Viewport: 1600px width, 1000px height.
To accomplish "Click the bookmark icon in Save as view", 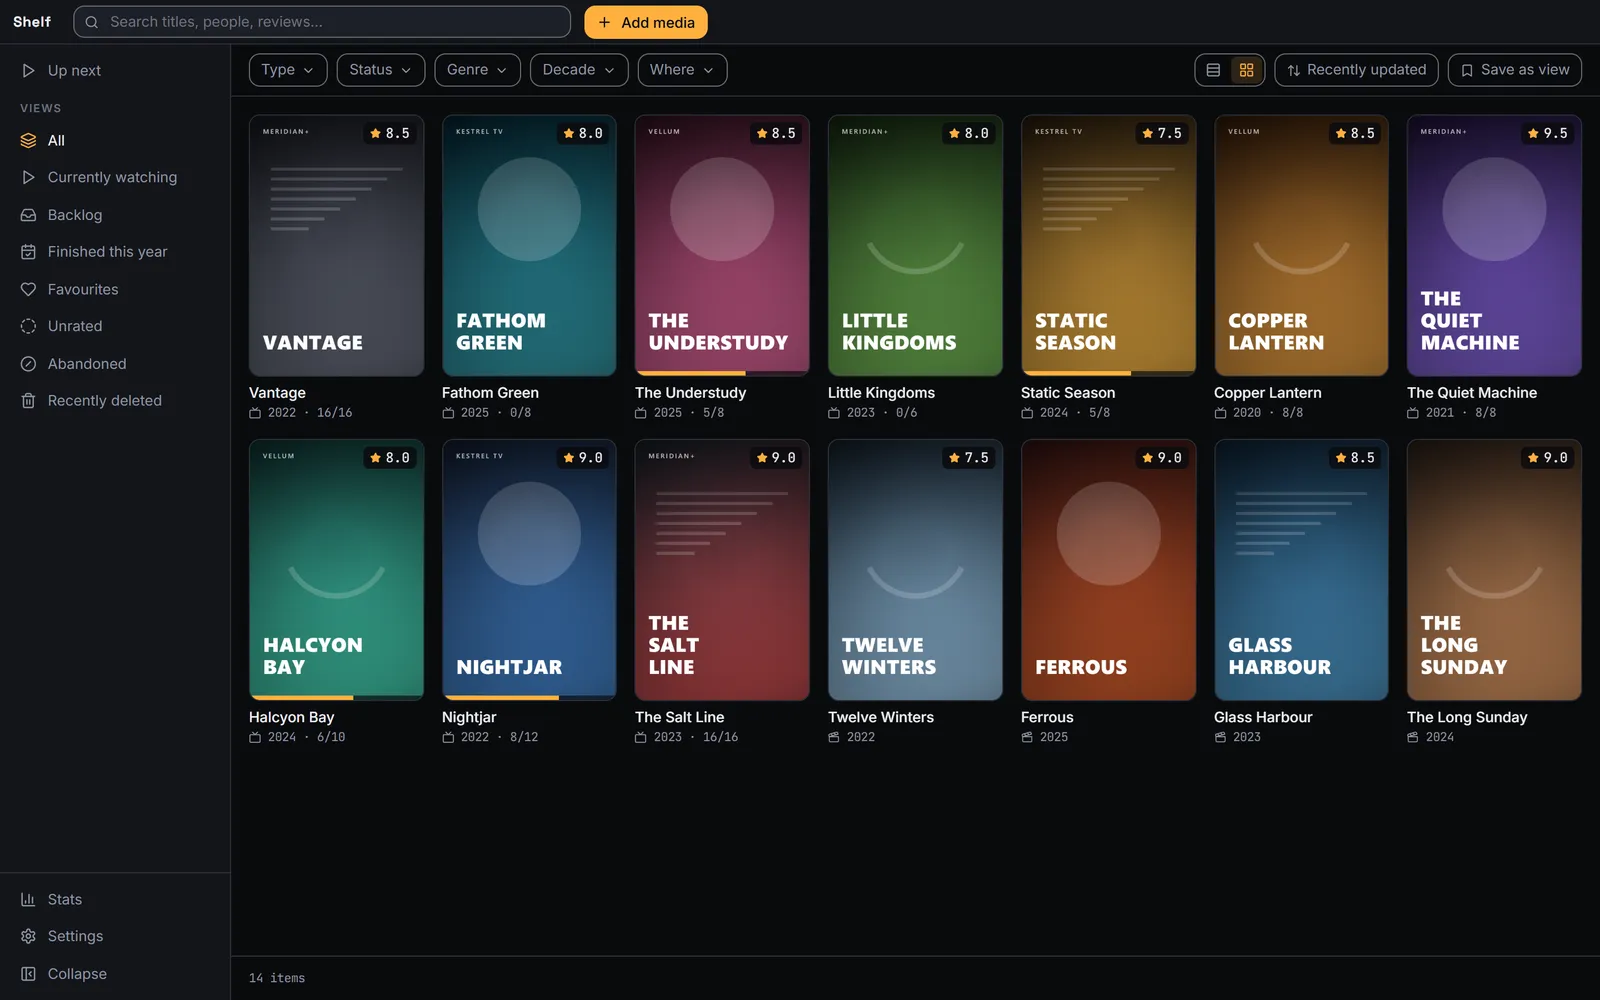I will point(1467,70).
